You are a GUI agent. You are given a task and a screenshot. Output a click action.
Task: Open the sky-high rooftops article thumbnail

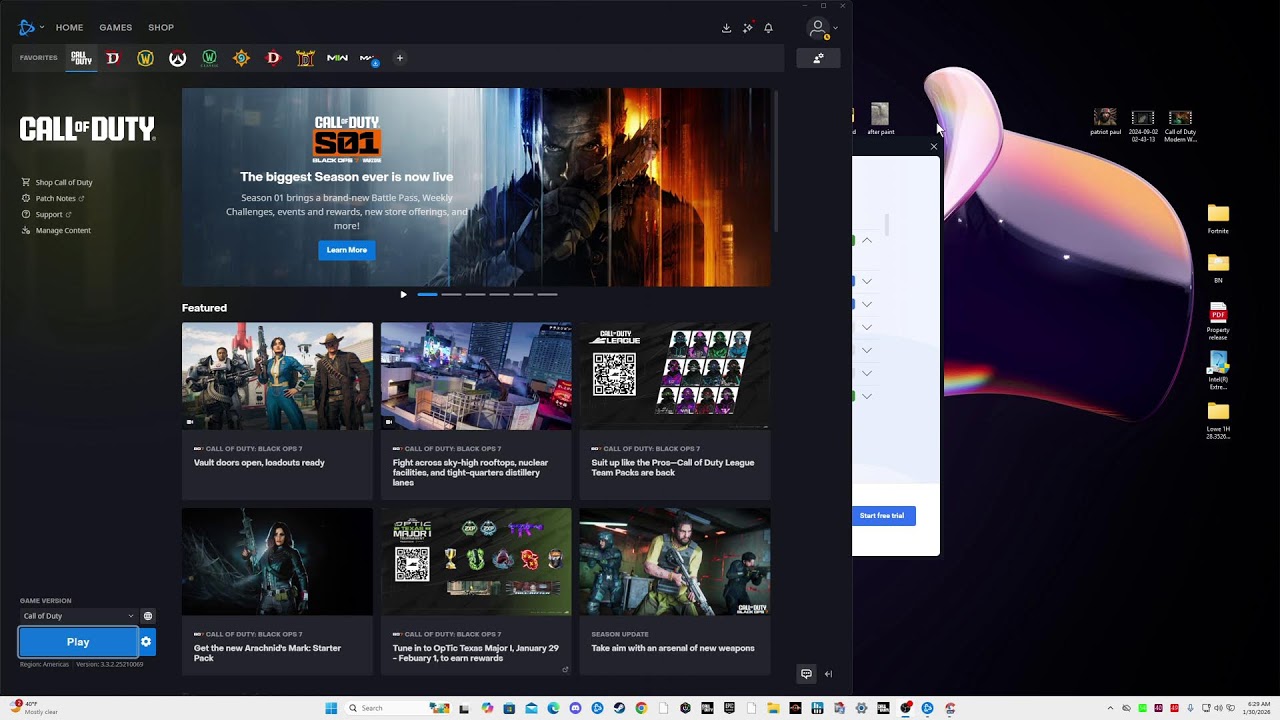pos(476,376)
